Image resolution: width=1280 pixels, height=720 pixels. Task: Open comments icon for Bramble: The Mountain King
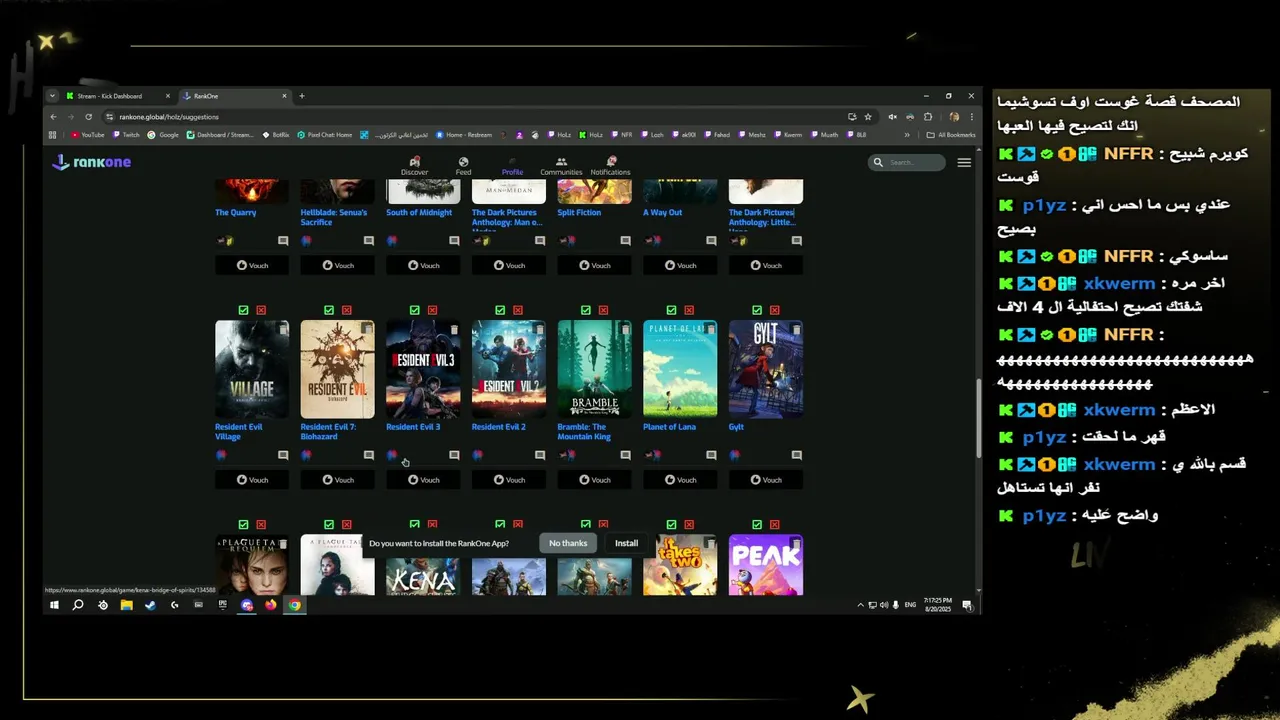[625, 455]
